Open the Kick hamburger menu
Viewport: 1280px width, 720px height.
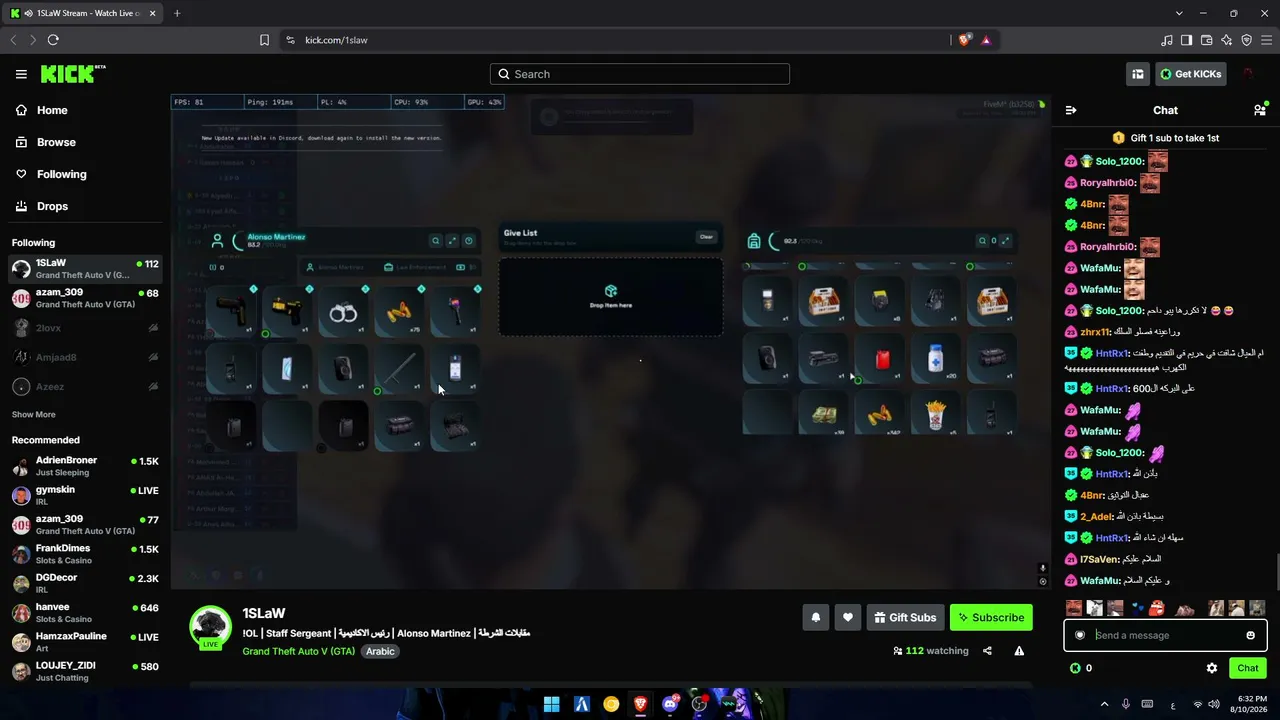tap(21, 74)
